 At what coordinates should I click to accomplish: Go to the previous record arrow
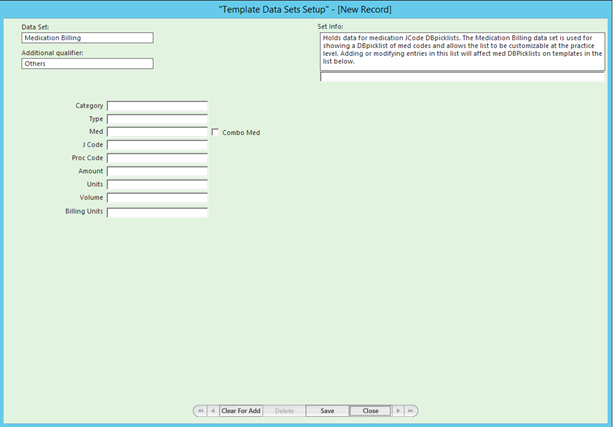(x=213, y=411)
